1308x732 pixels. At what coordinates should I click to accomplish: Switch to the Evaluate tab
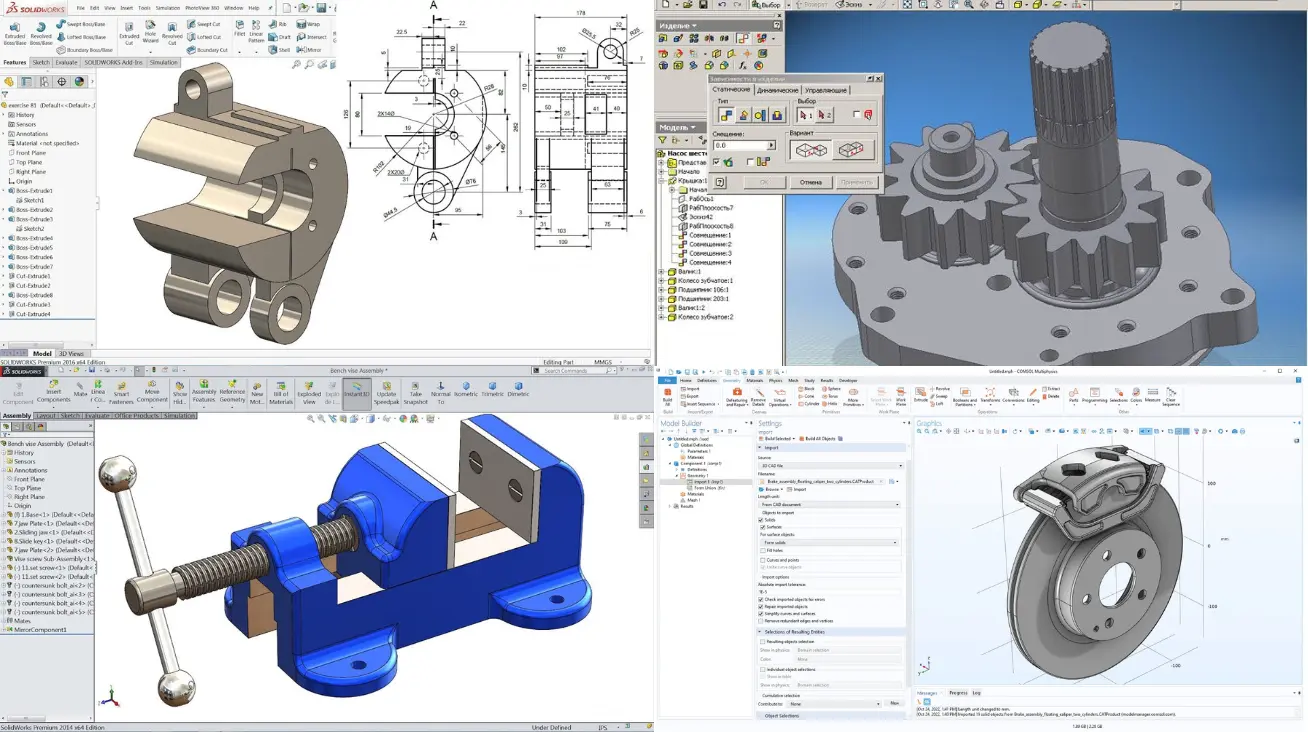point(66,62)
